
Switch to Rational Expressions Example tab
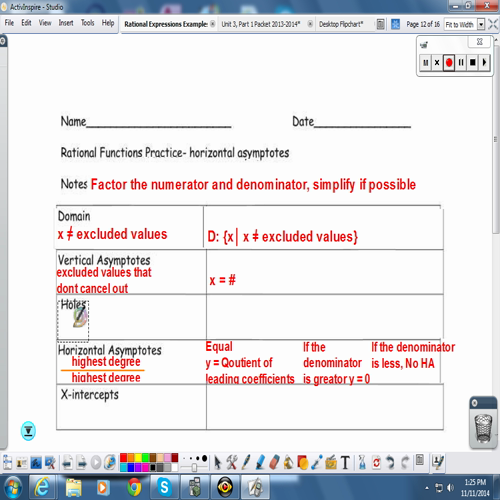click(166, 24)
